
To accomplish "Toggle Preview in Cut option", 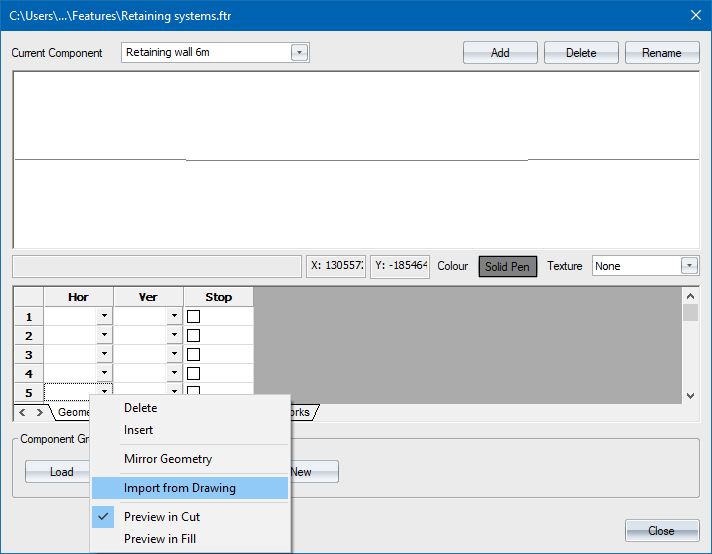I will pos(162,517).
